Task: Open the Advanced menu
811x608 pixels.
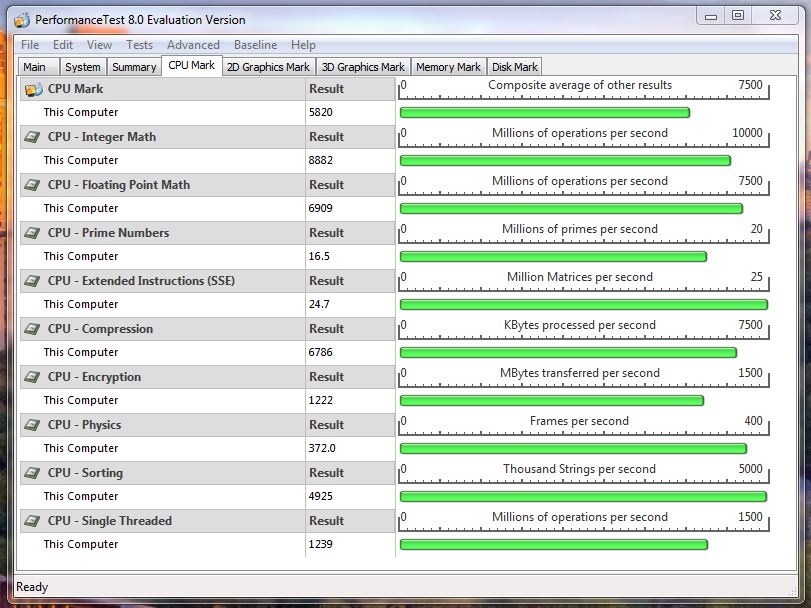Action: point(193,45)
